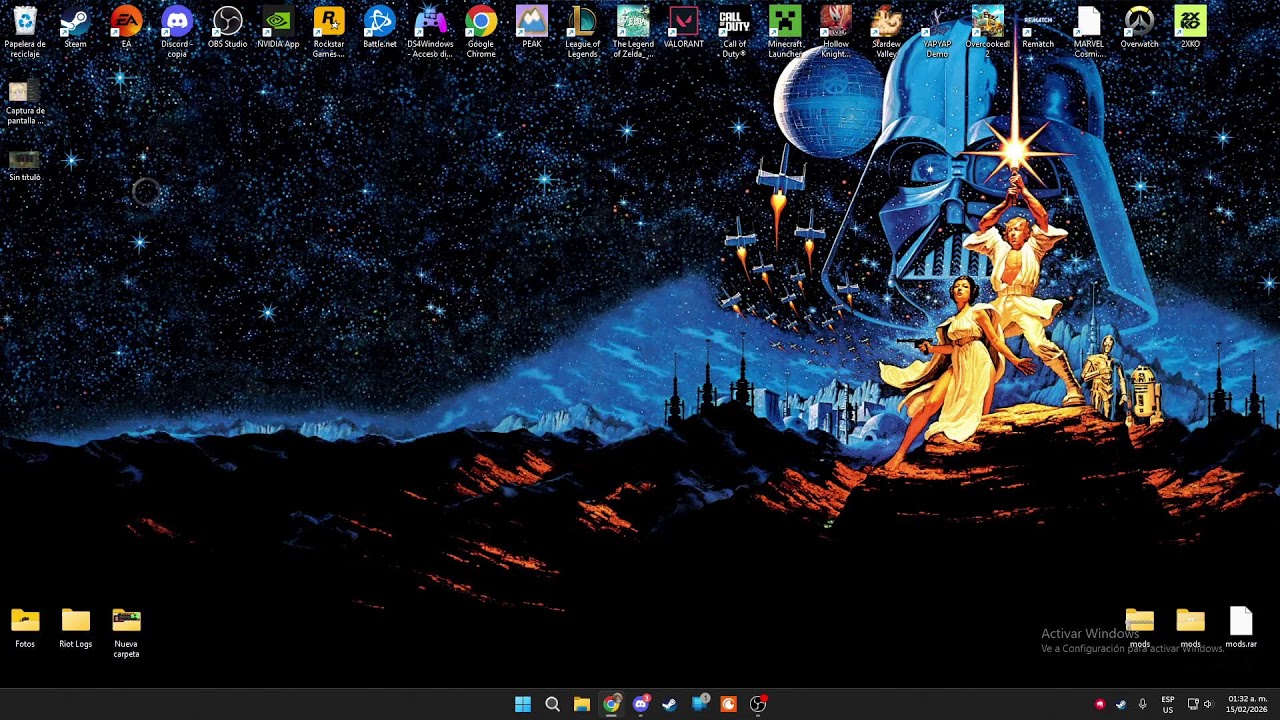Open taskbar Search

(x=552, y=704)
